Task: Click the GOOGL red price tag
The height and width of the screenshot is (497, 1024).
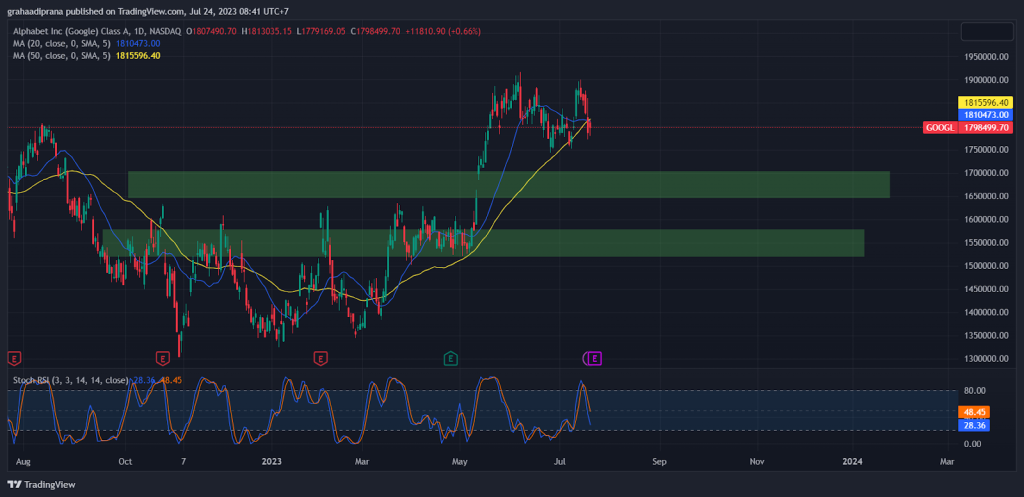Action: click(940, 127)
